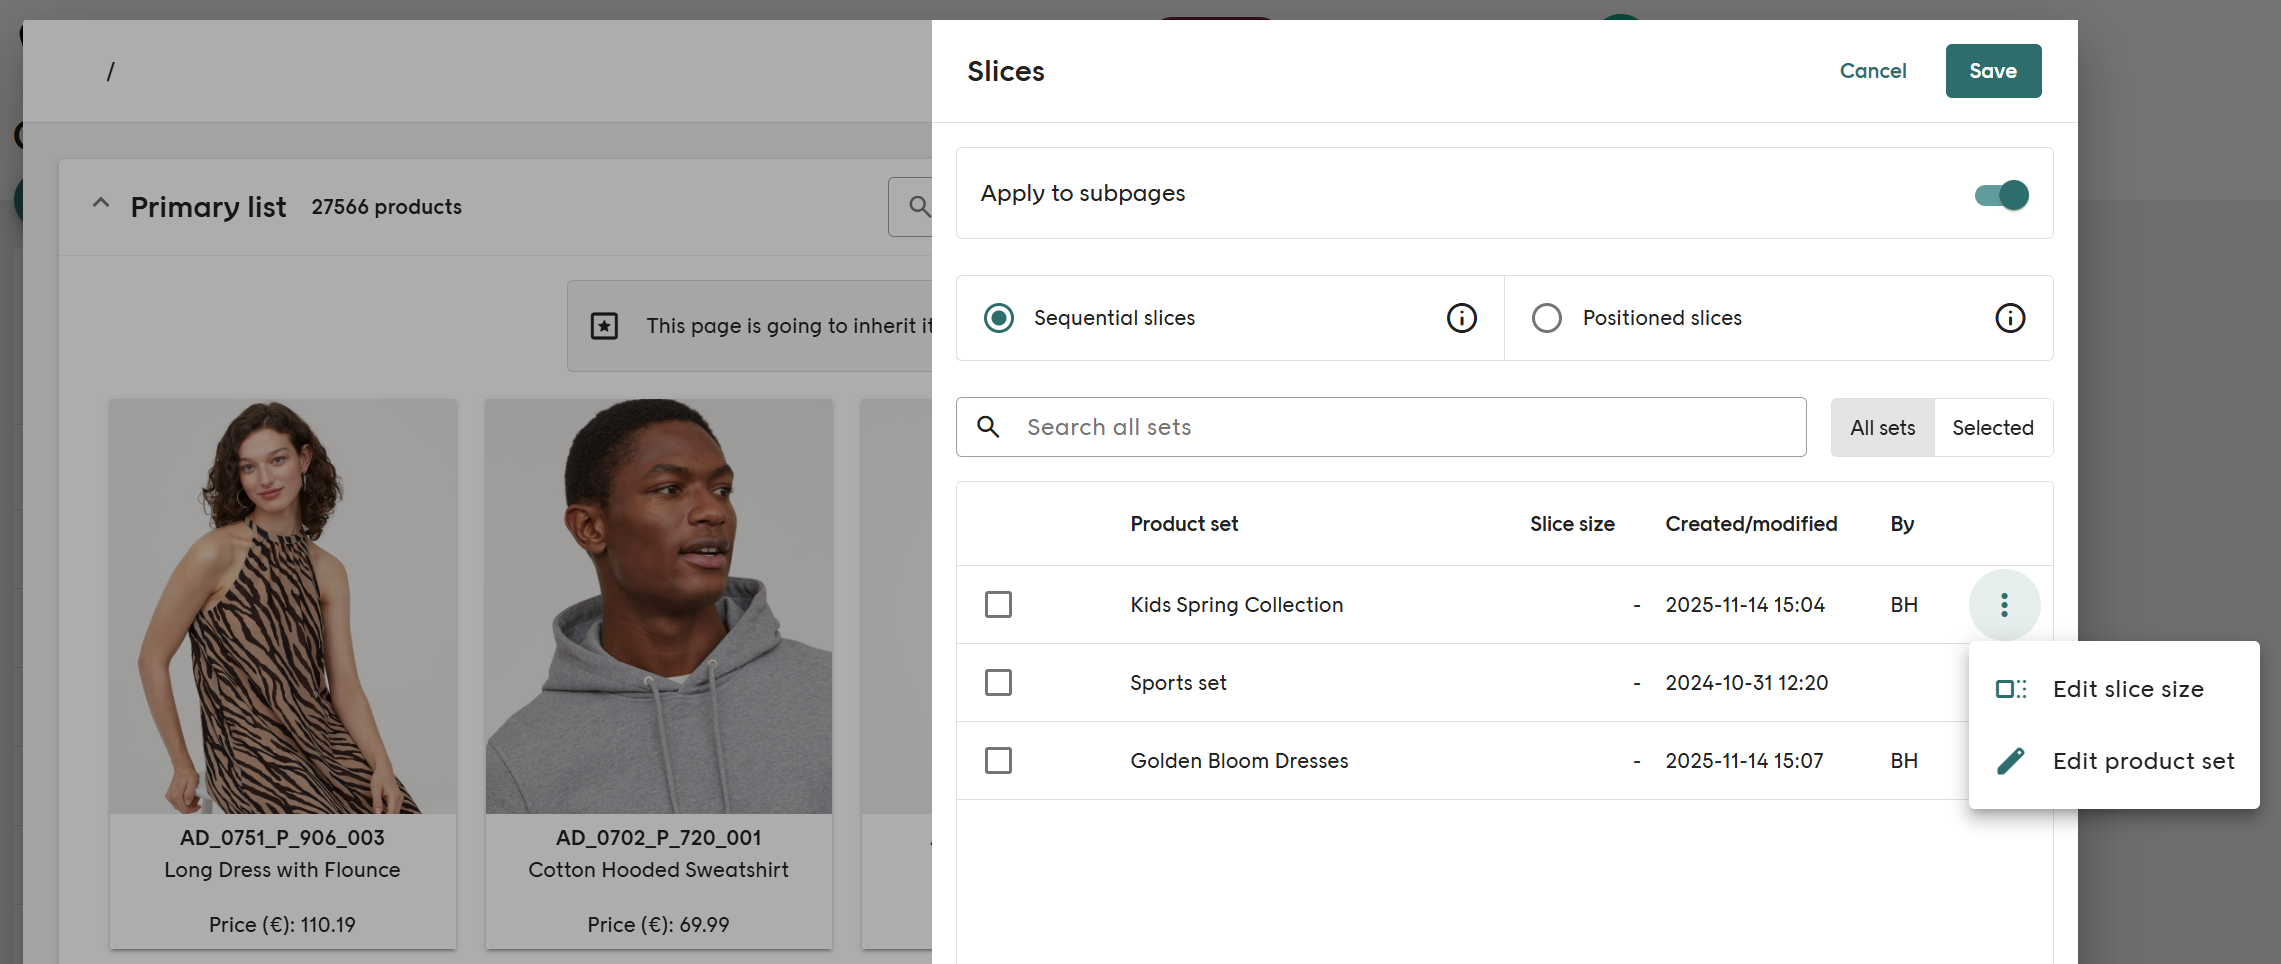
Task: Check the Kids Spring Collection checkbox
Action: (x=998, y=605)
